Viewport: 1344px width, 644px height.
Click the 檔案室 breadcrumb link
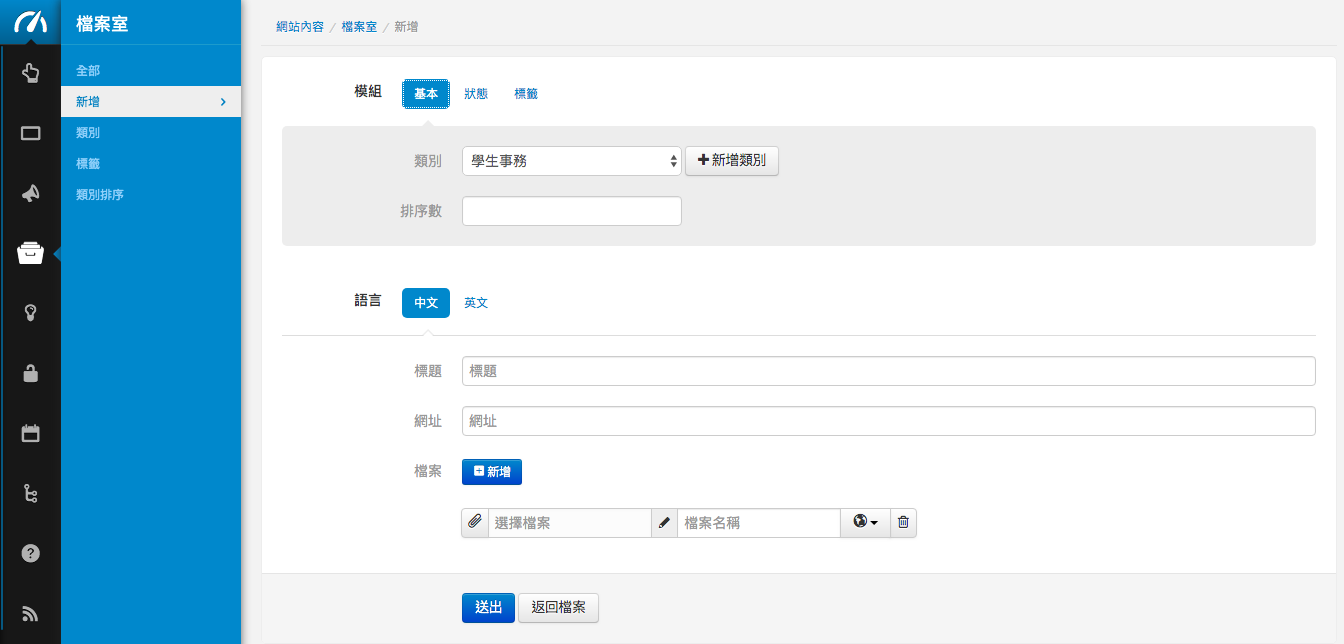click(359, 27)
